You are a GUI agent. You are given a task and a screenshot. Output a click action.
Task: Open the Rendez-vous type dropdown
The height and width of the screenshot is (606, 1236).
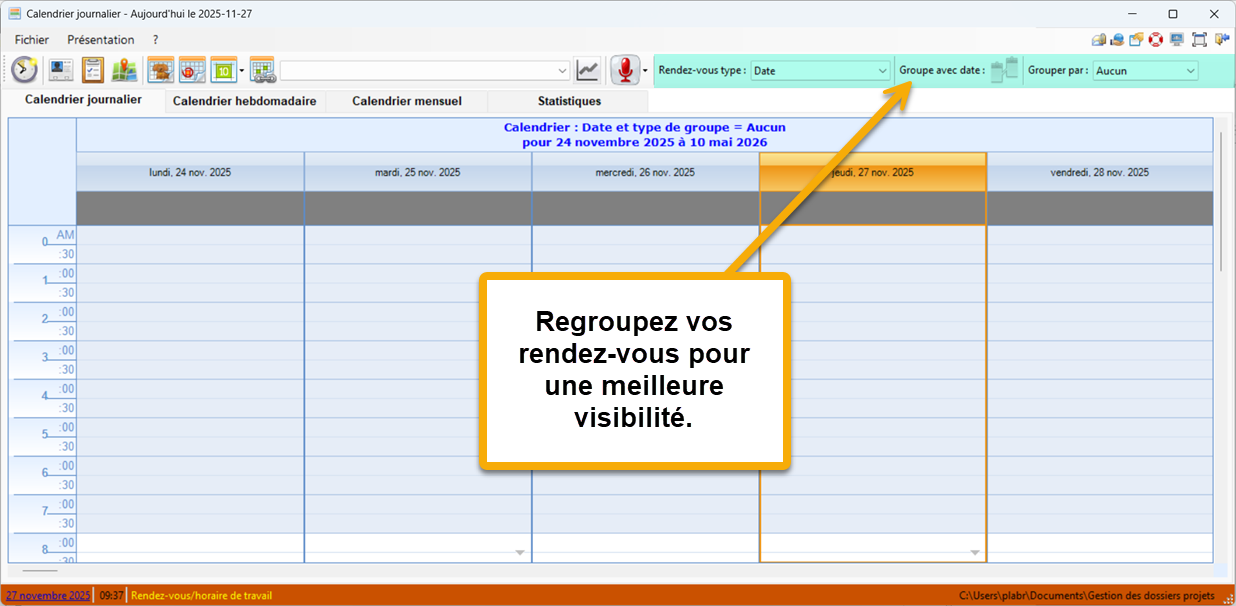coord(820,71)
